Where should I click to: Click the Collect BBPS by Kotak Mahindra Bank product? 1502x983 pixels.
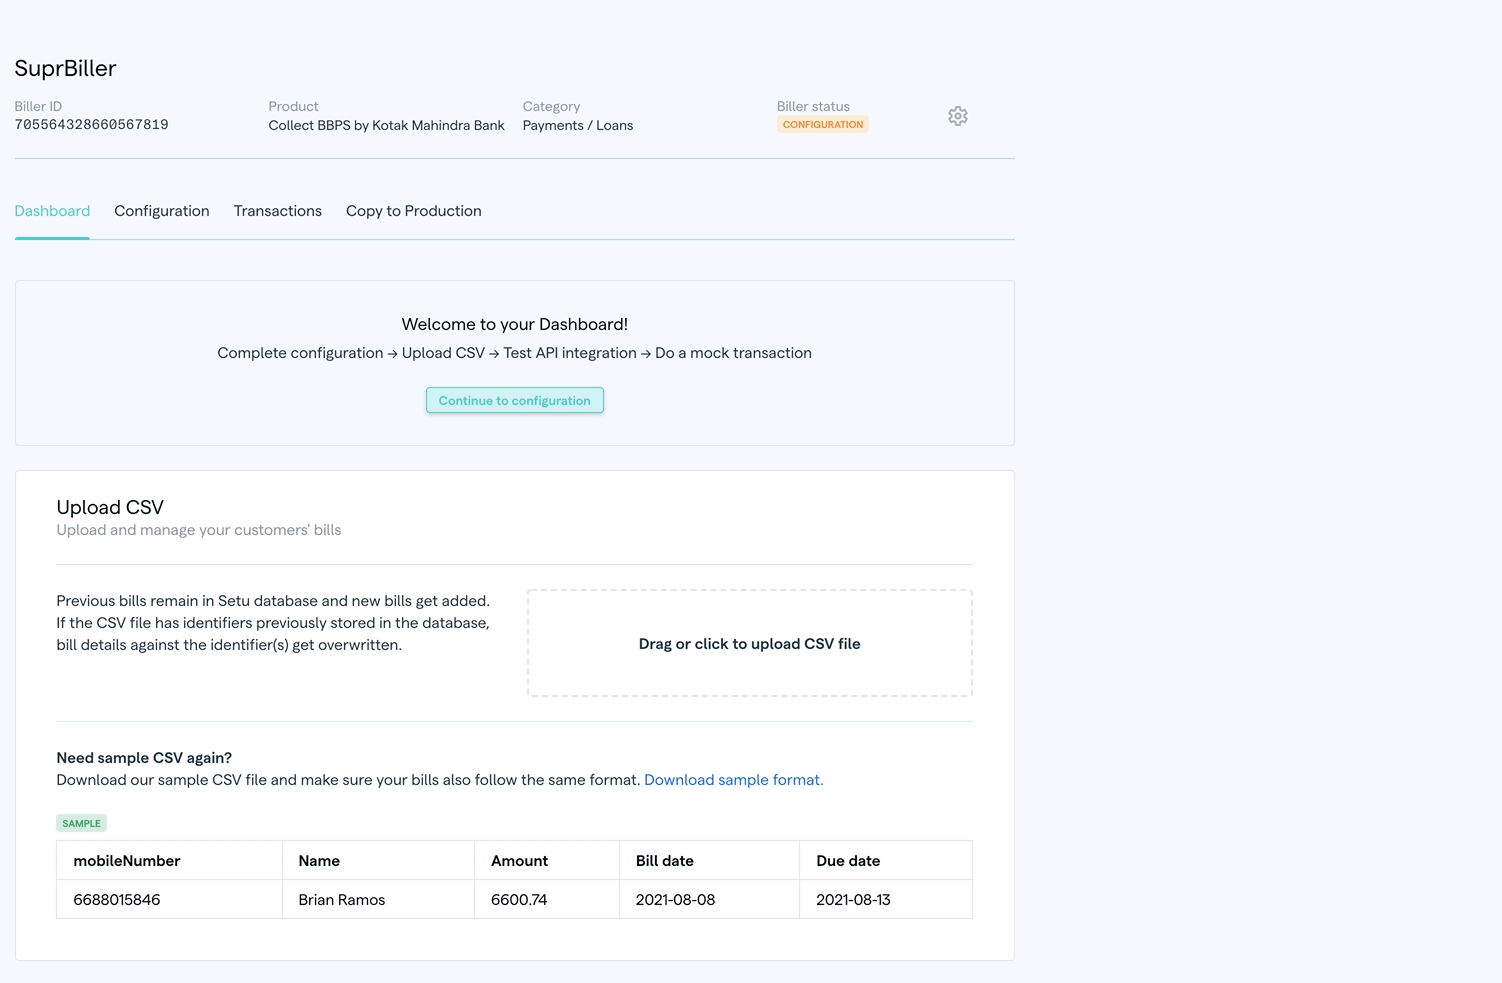pos(386,125)
